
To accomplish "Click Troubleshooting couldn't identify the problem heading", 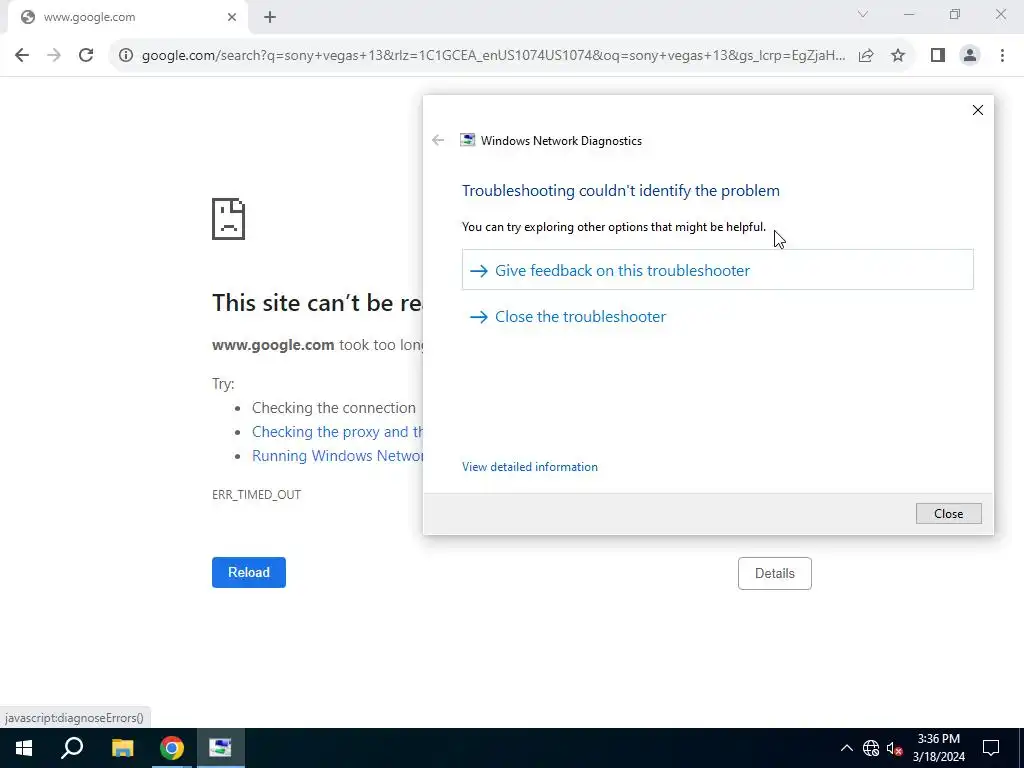I will 620,191.
